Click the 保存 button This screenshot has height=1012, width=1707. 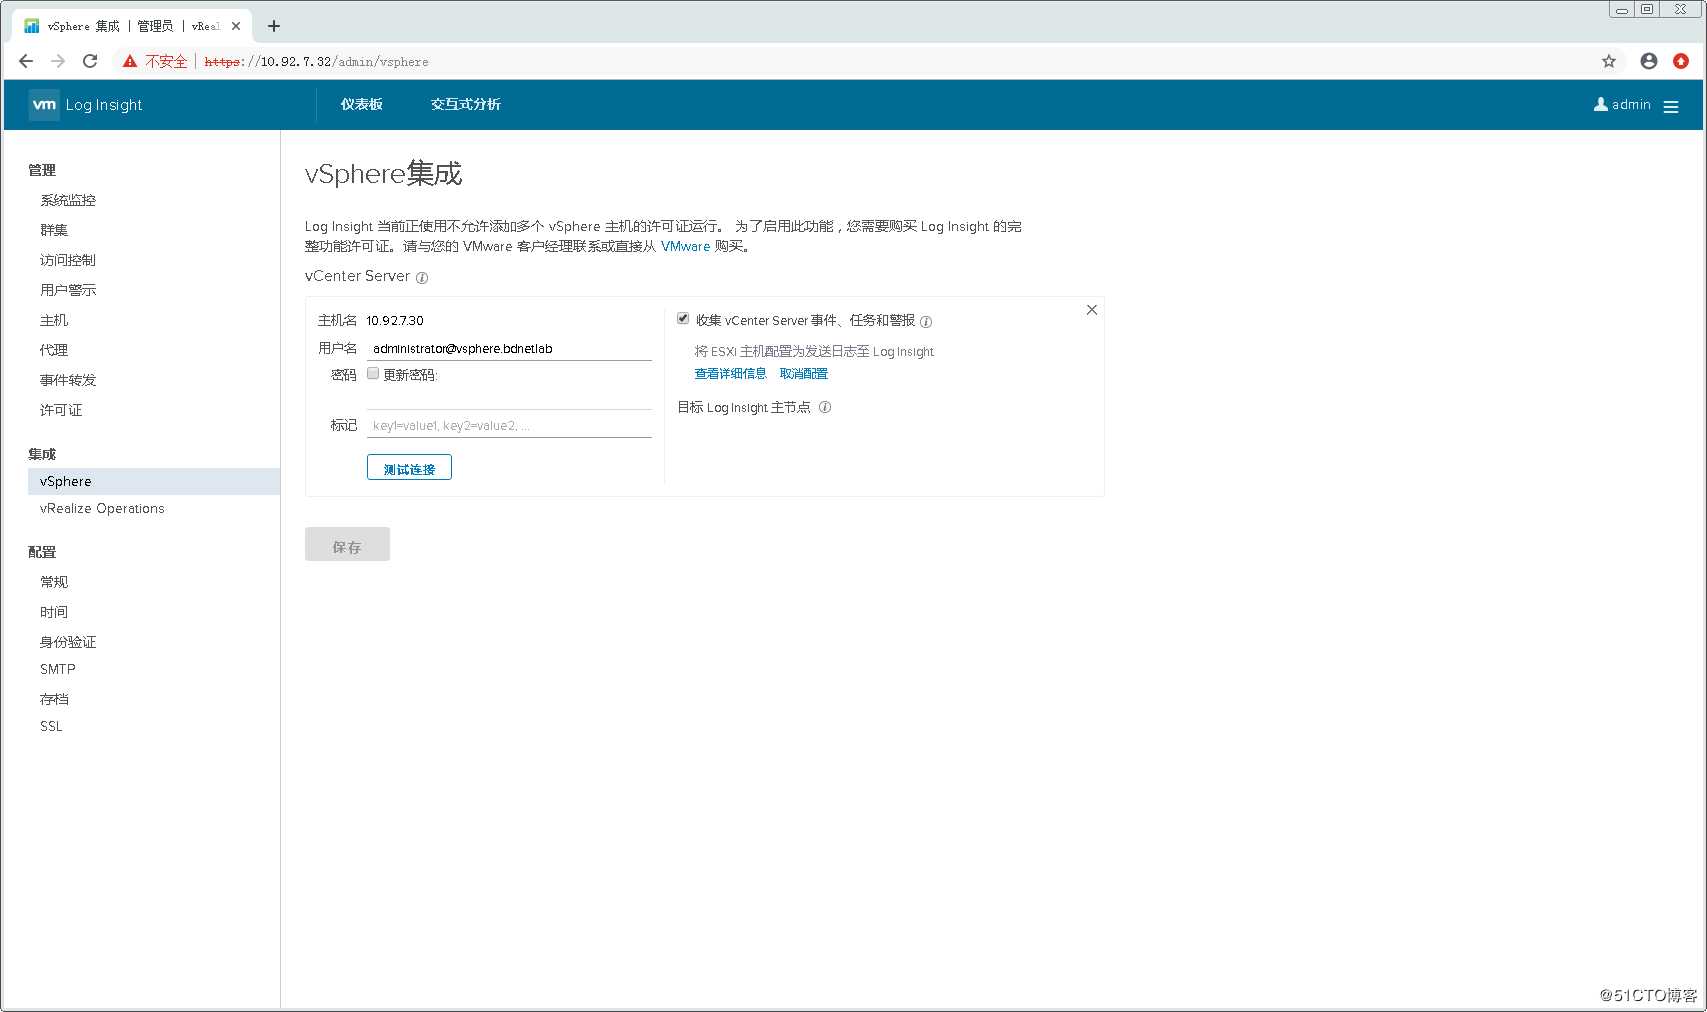click(347, 544)
